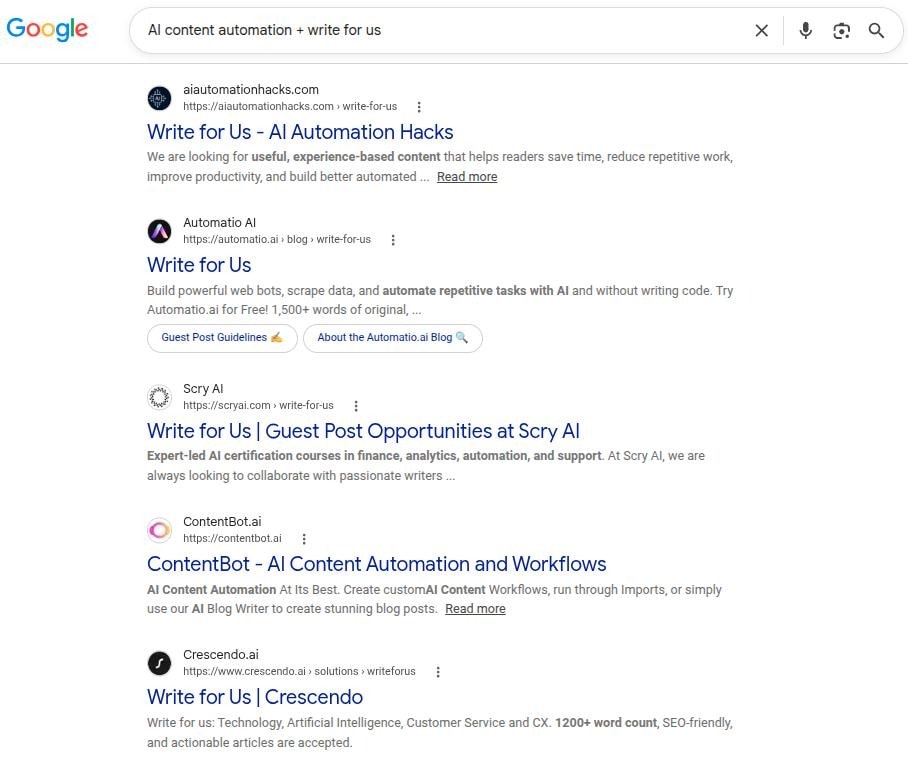Click URL 'https://contentbot.ai'
This screenshot has width=908, height=757.
coord(232,539)
